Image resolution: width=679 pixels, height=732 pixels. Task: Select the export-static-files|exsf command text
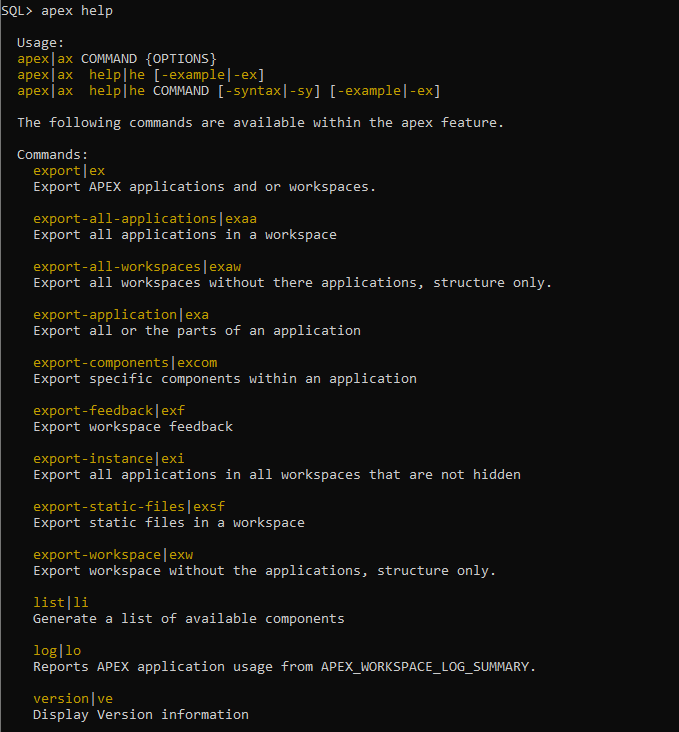pyautogui.click(x=129, y=507)
